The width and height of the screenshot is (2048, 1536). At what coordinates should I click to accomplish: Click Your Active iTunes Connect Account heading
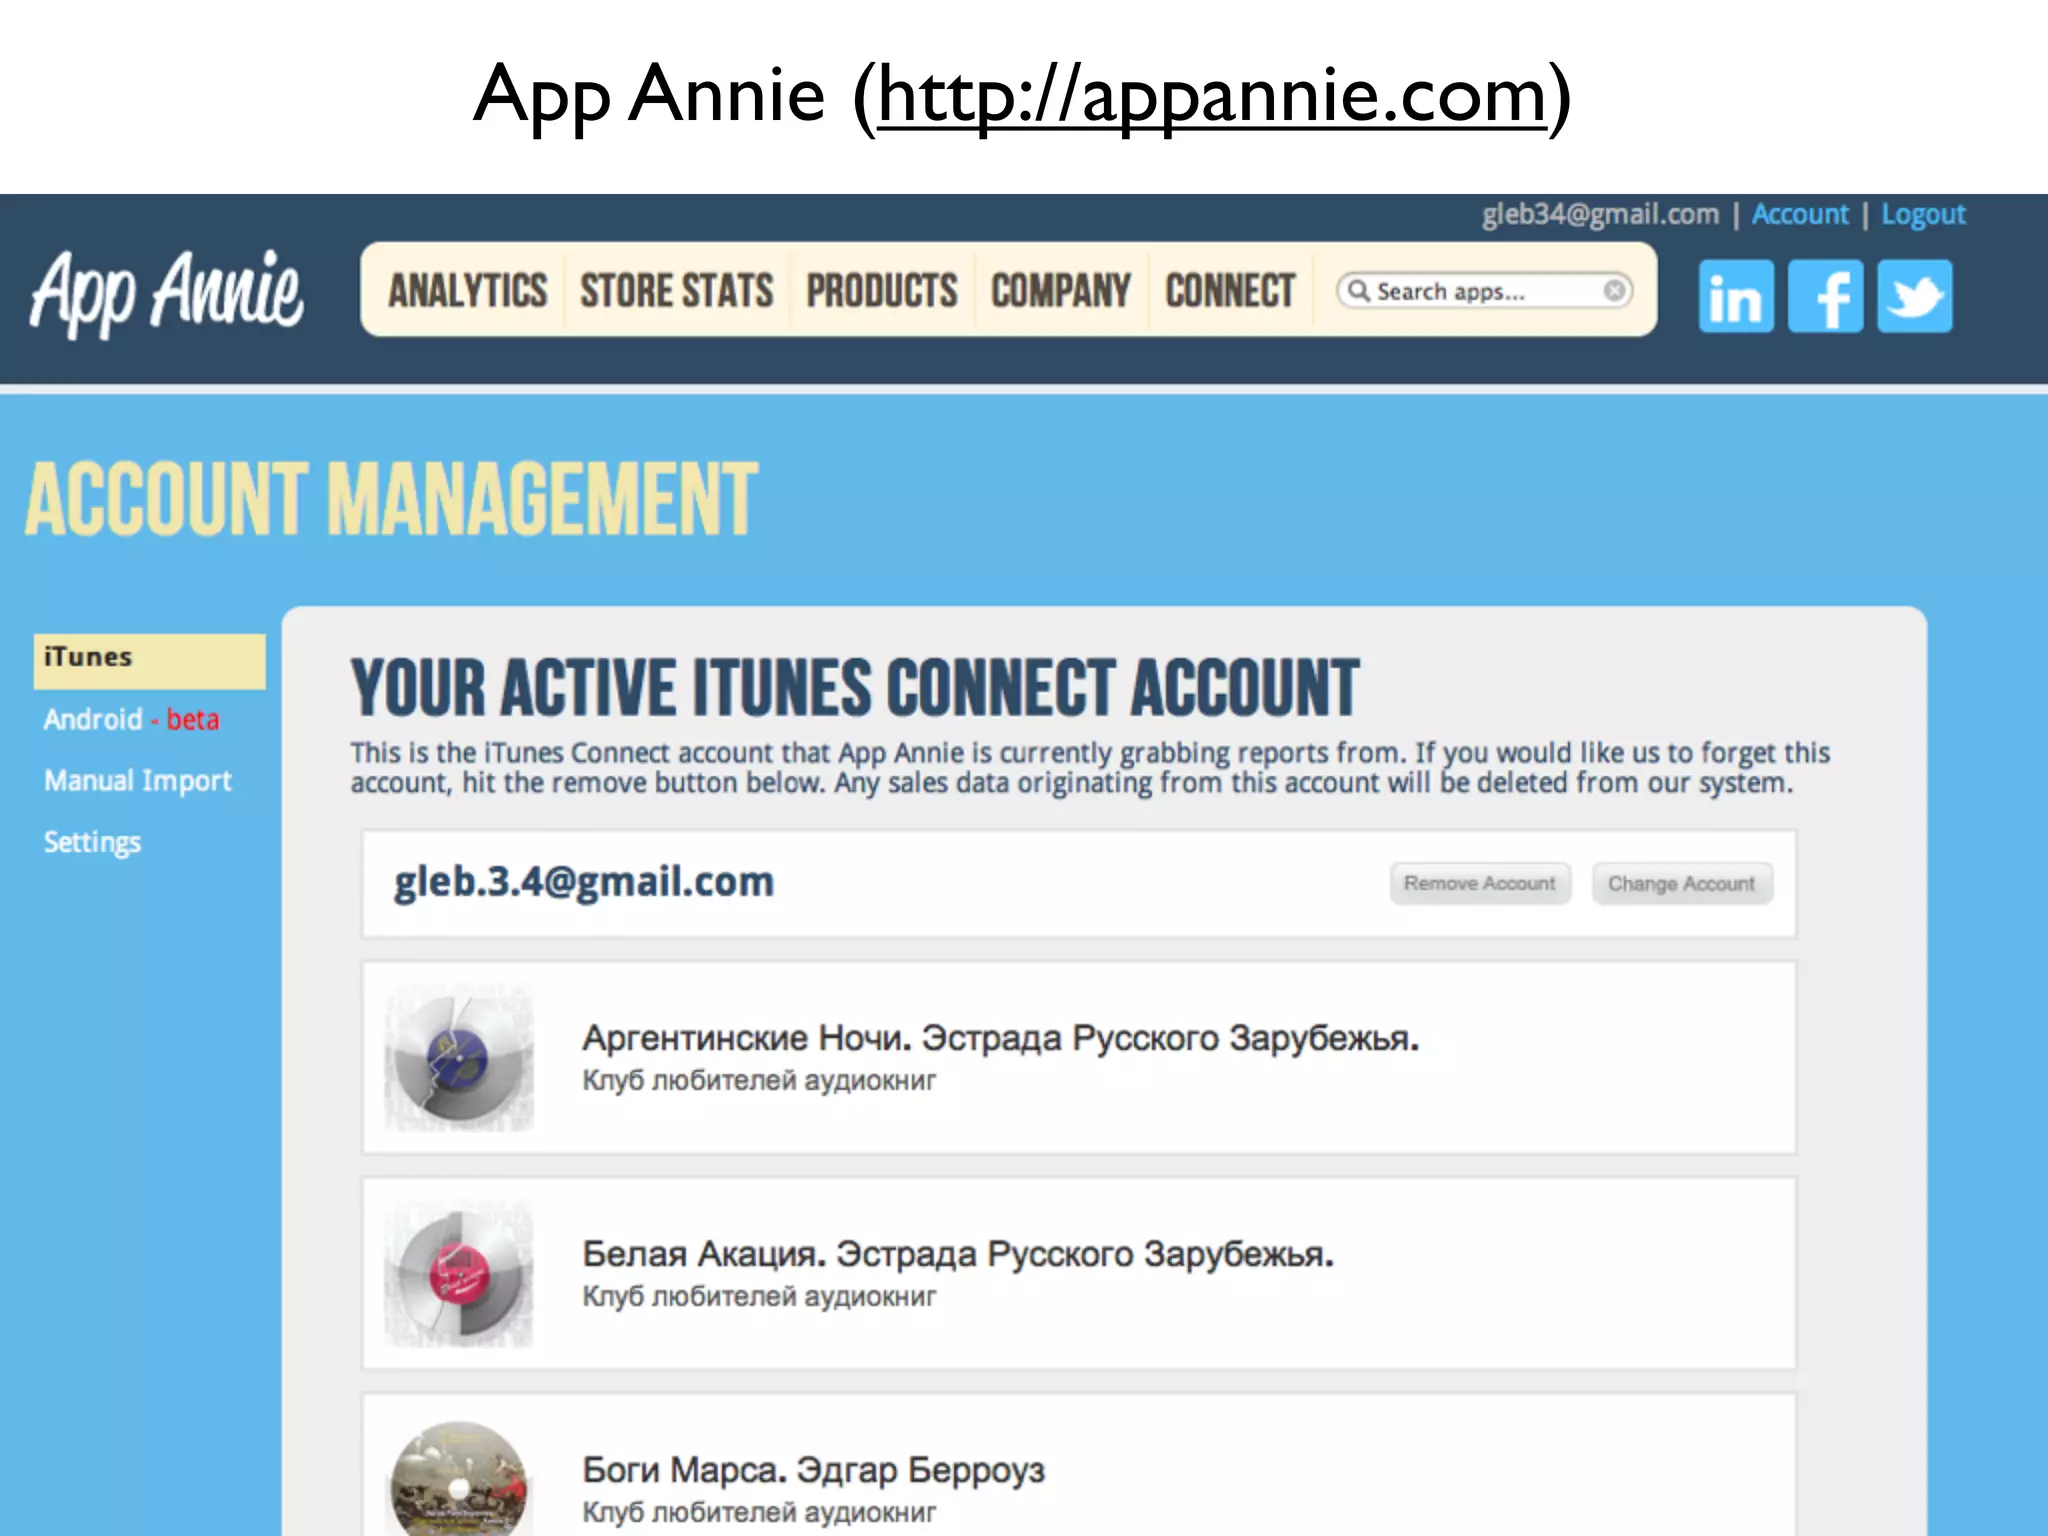tap(855, 688)
